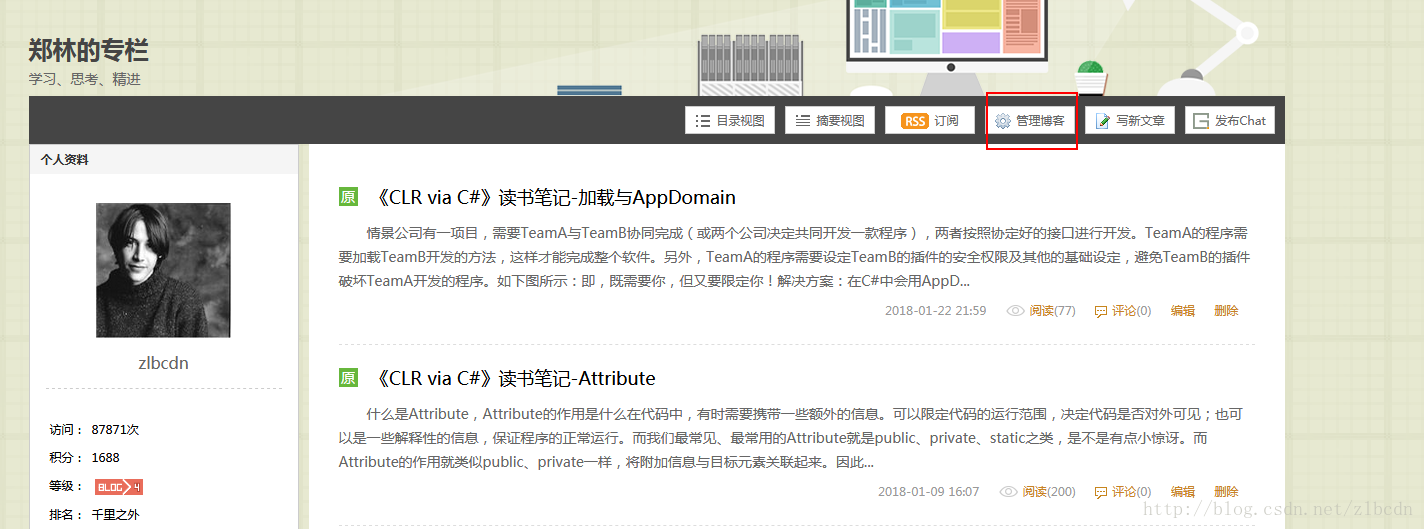The image size is (1424, 529).
Task: Click the 发布Chat icon
Action: (x=1201, y=121)
